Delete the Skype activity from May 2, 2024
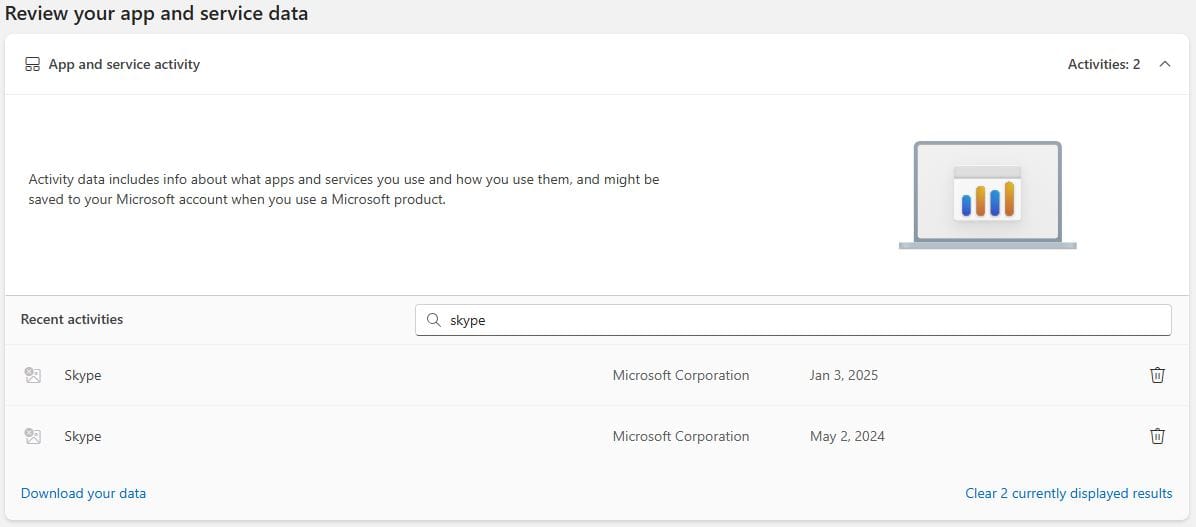Image resolution: width=1196 pixels, height=527 pixels. (x=1157, y=436)
